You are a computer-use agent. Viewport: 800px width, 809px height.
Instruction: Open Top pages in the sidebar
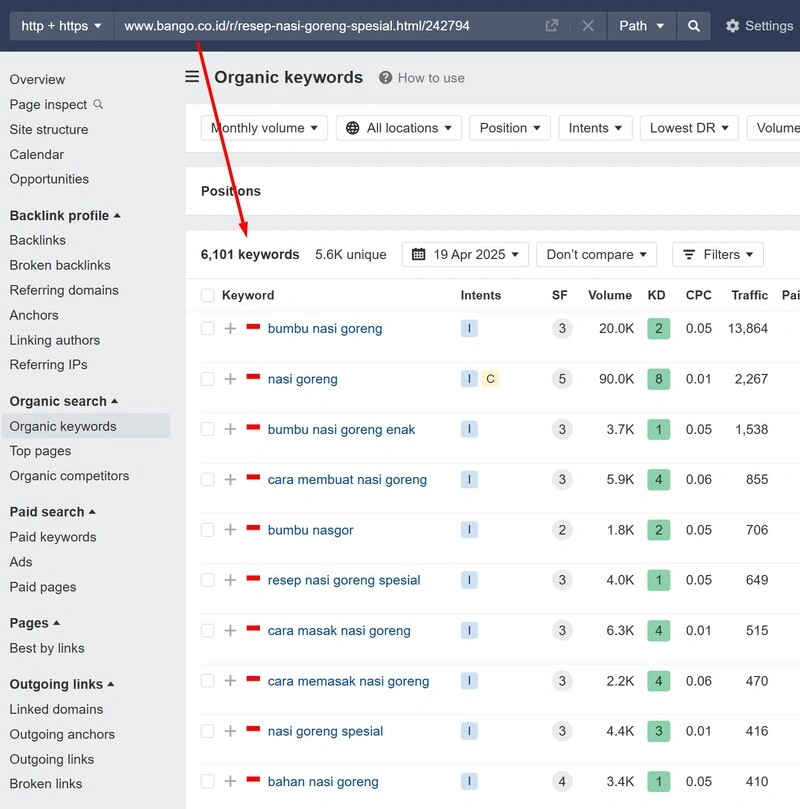pos(40,451)
